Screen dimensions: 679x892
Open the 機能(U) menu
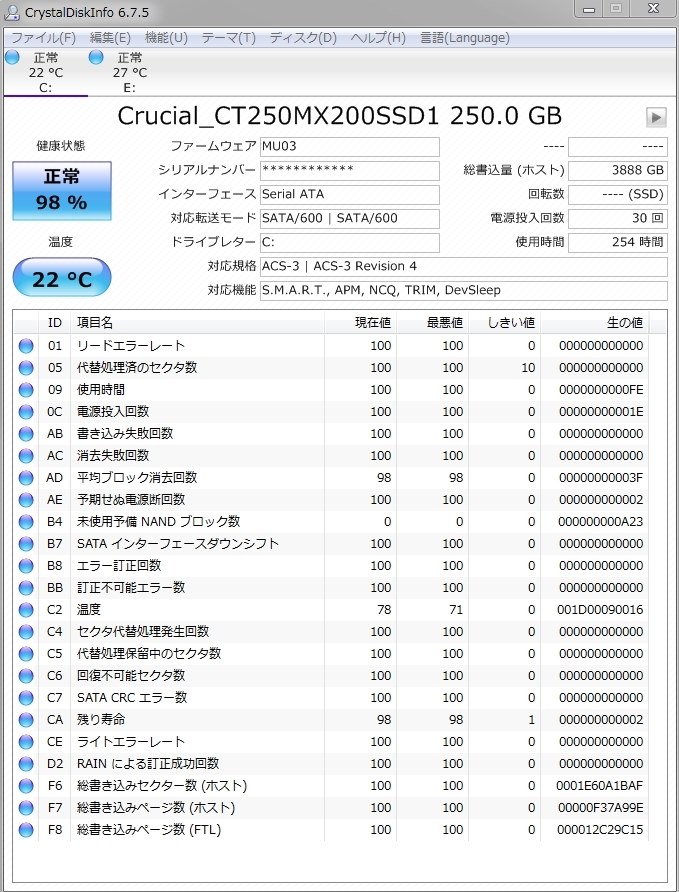(166, 38)
